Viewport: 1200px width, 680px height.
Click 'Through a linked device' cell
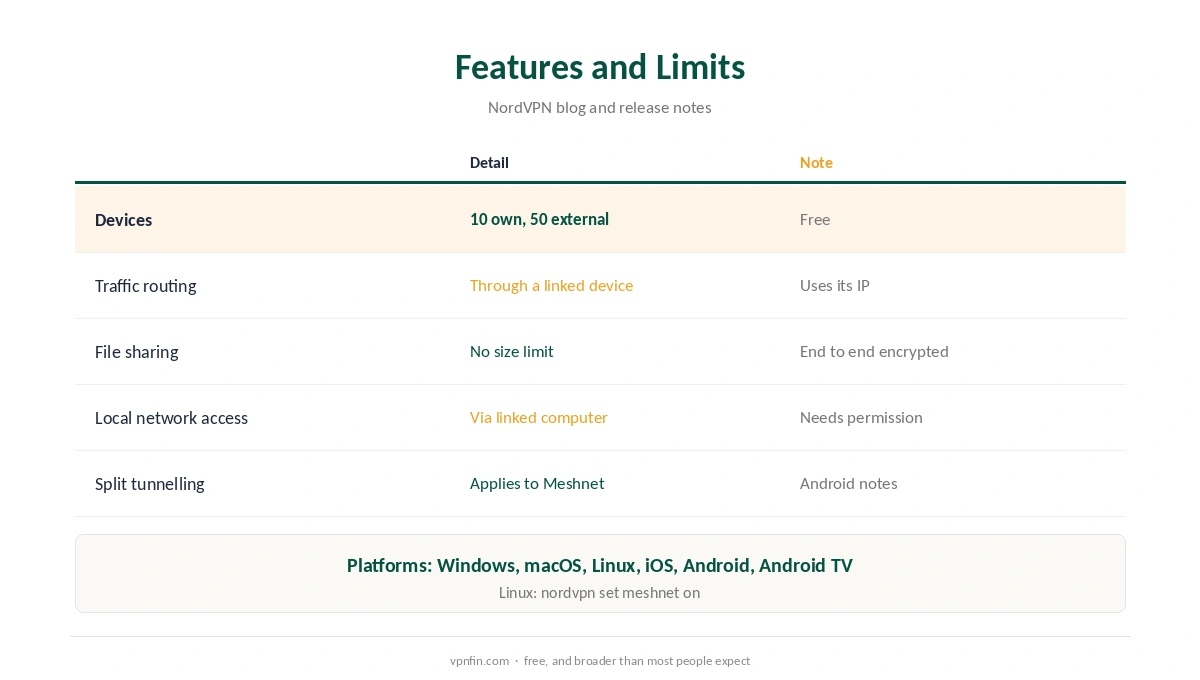(551, 285)
